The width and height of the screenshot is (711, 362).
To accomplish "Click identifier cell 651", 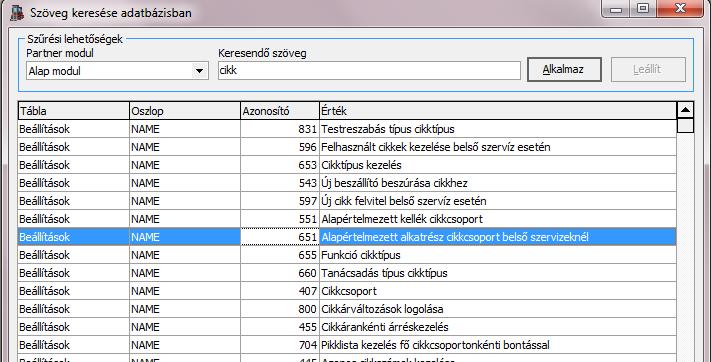I will point(280,237).
